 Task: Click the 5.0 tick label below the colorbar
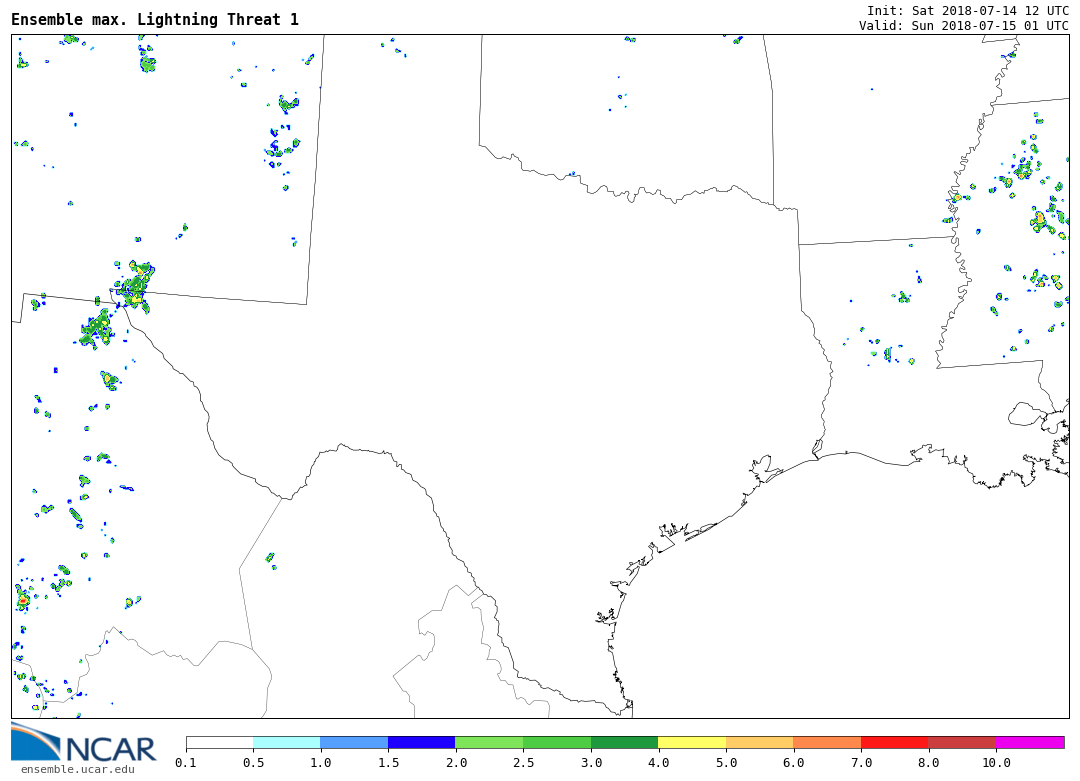(726, 763)
